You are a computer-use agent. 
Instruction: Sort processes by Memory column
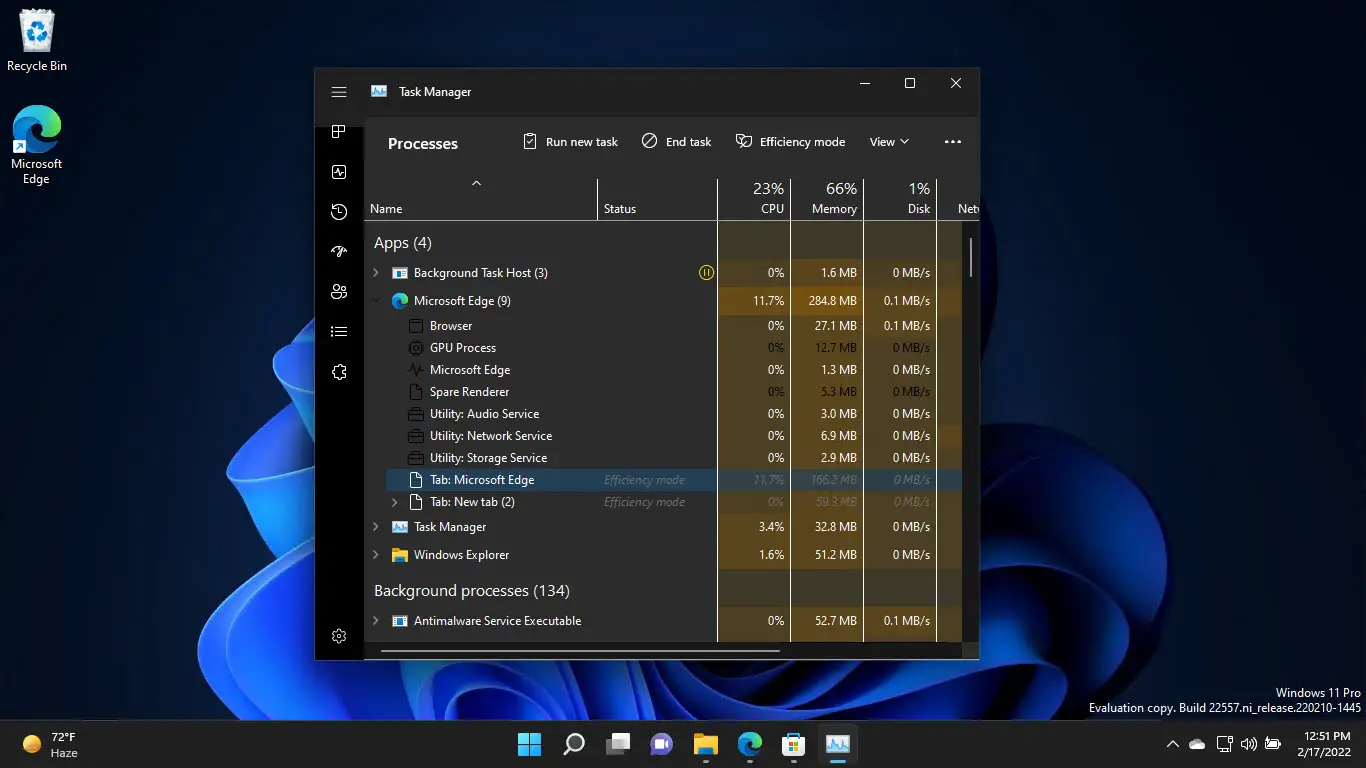(827, 199)
